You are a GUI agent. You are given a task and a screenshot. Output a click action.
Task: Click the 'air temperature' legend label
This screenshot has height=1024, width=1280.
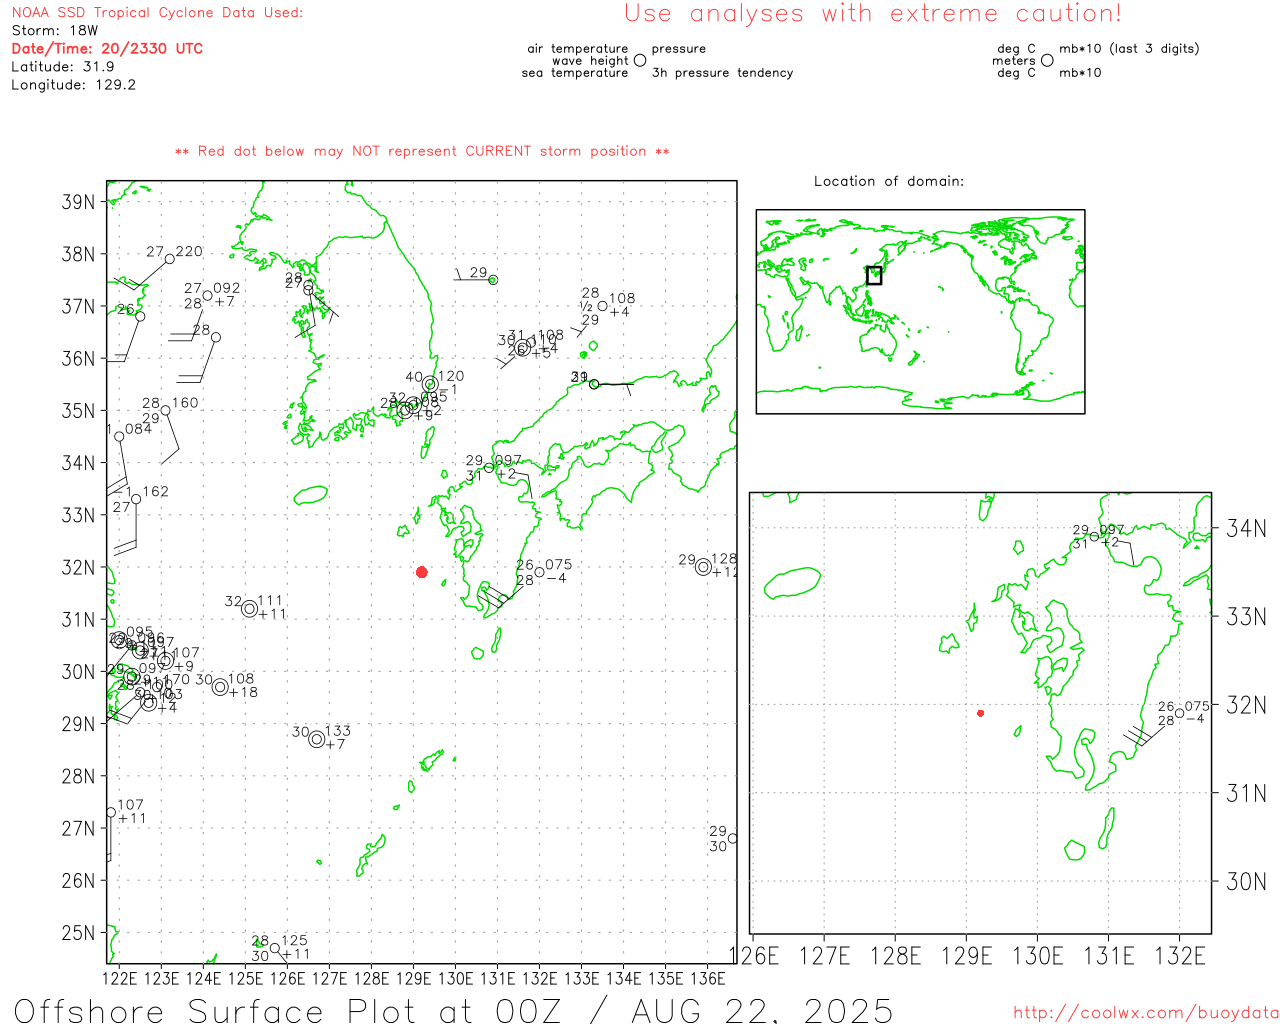coord(578,48)
